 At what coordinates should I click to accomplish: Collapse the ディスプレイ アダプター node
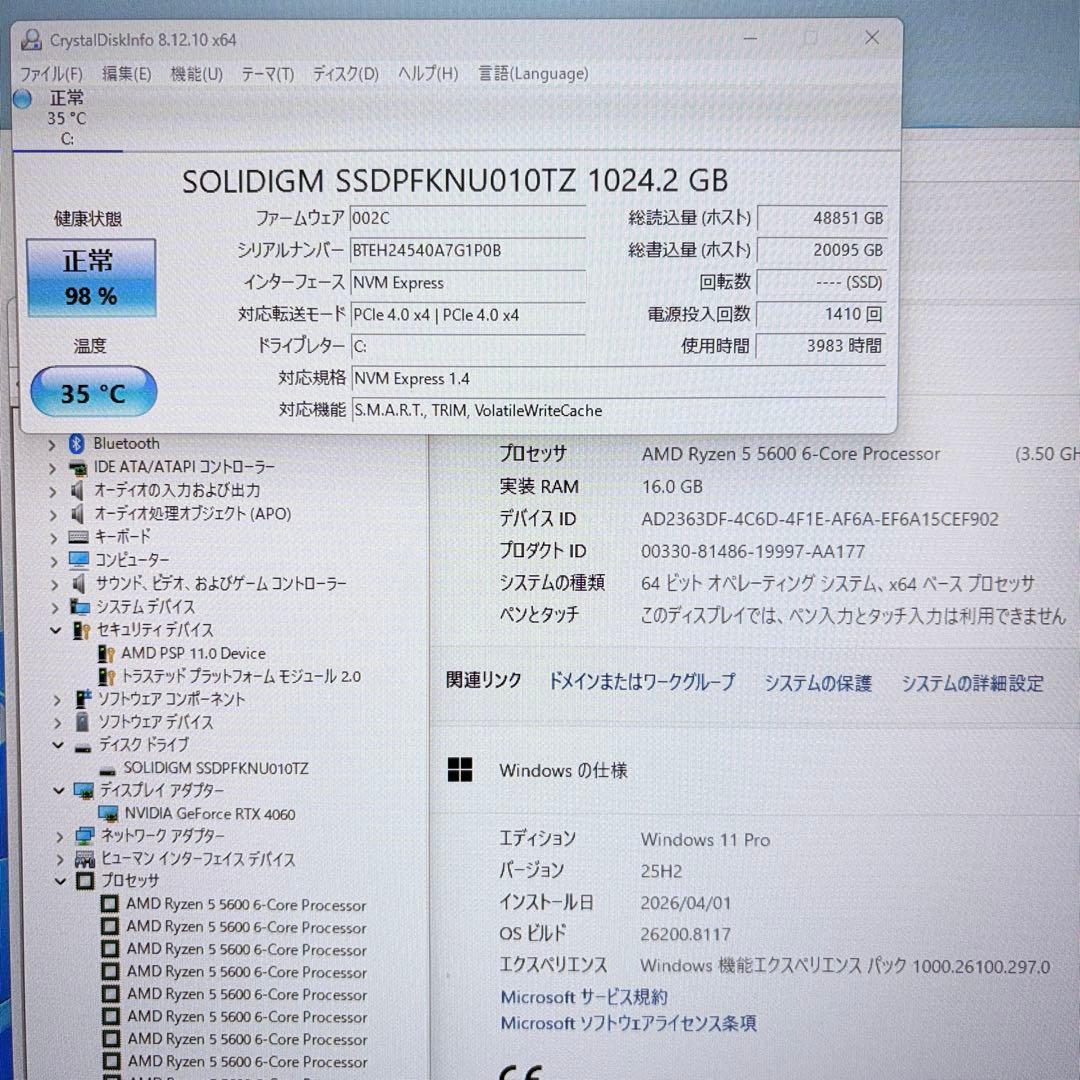[59, 791]
